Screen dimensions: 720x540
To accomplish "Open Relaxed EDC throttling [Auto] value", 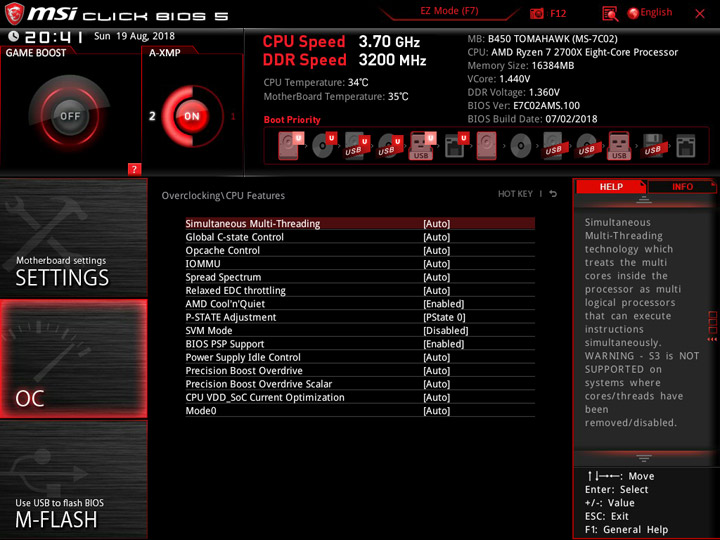I will point(437,290).
